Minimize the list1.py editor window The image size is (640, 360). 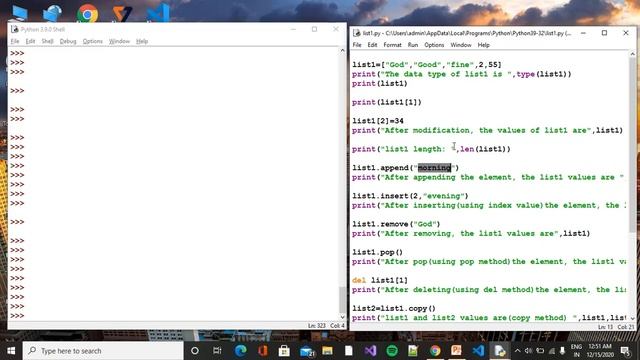(583, 33)
